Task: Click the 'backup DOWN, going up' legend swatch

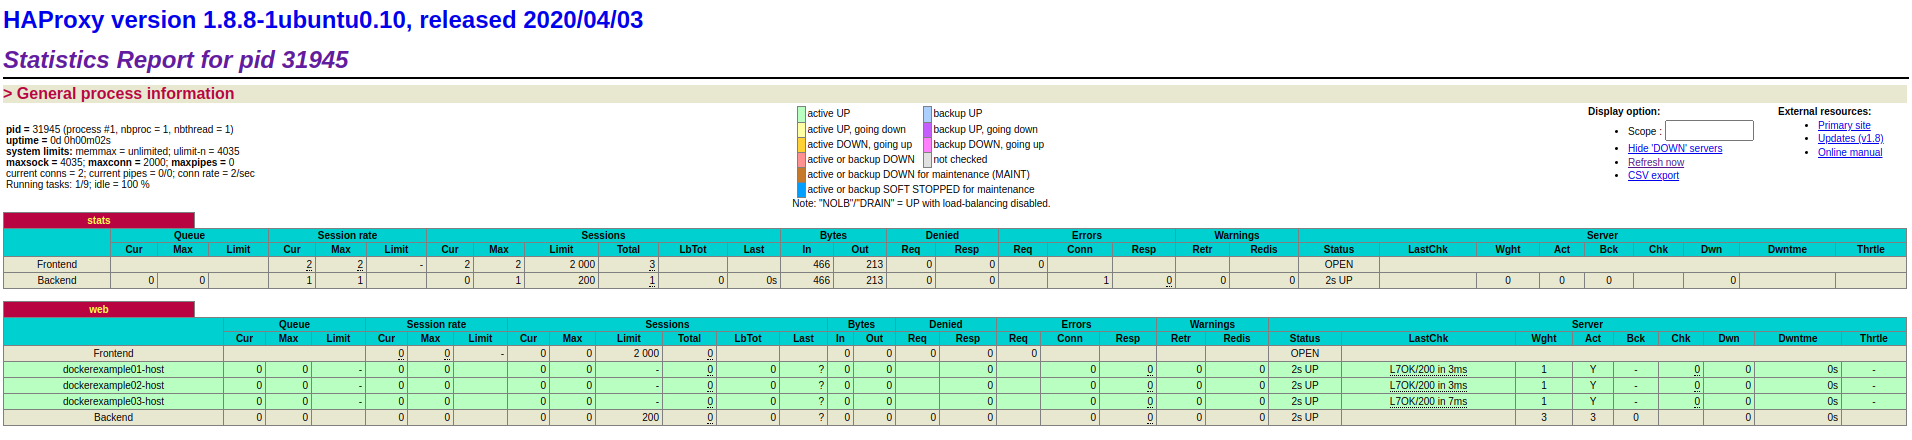Action: point(927,144)
